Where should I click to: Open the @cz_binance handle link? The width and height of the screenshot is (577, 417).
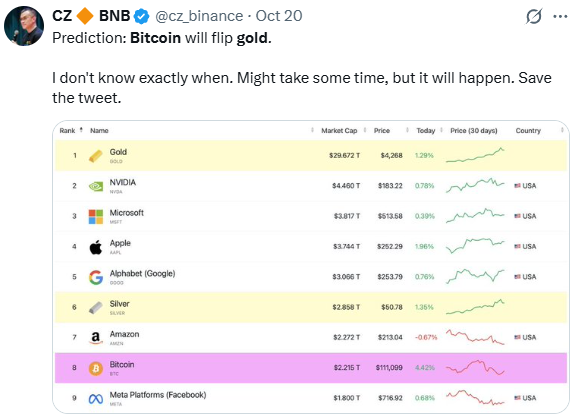[199, 16]
